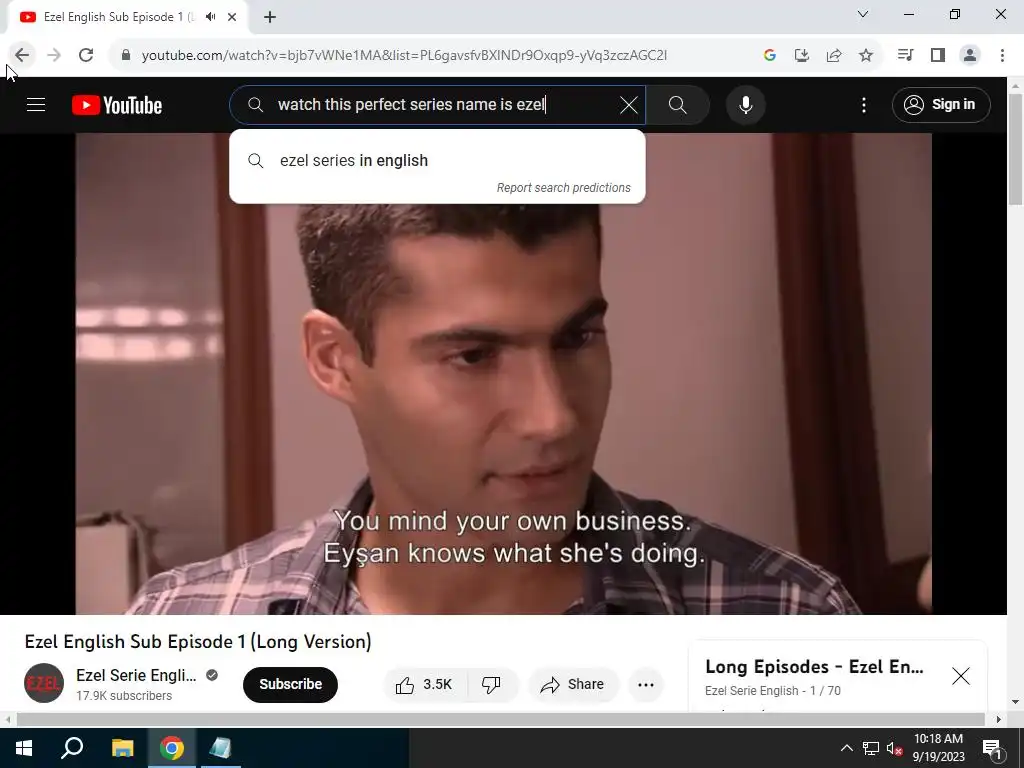The image size is (1024, 768).
Task: Open the Chrome three-dot menu
Action: pos(1002,55)
